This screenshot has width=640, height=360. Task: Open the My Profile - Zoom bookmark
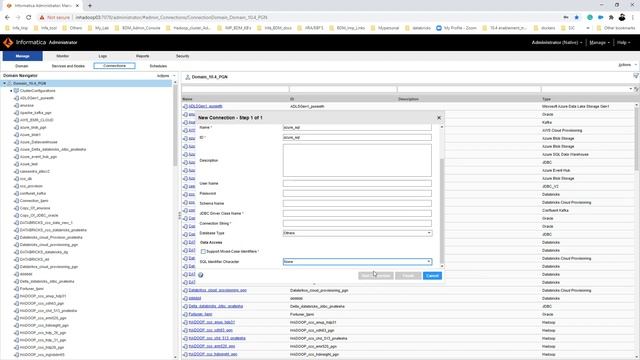coord(456,28)
